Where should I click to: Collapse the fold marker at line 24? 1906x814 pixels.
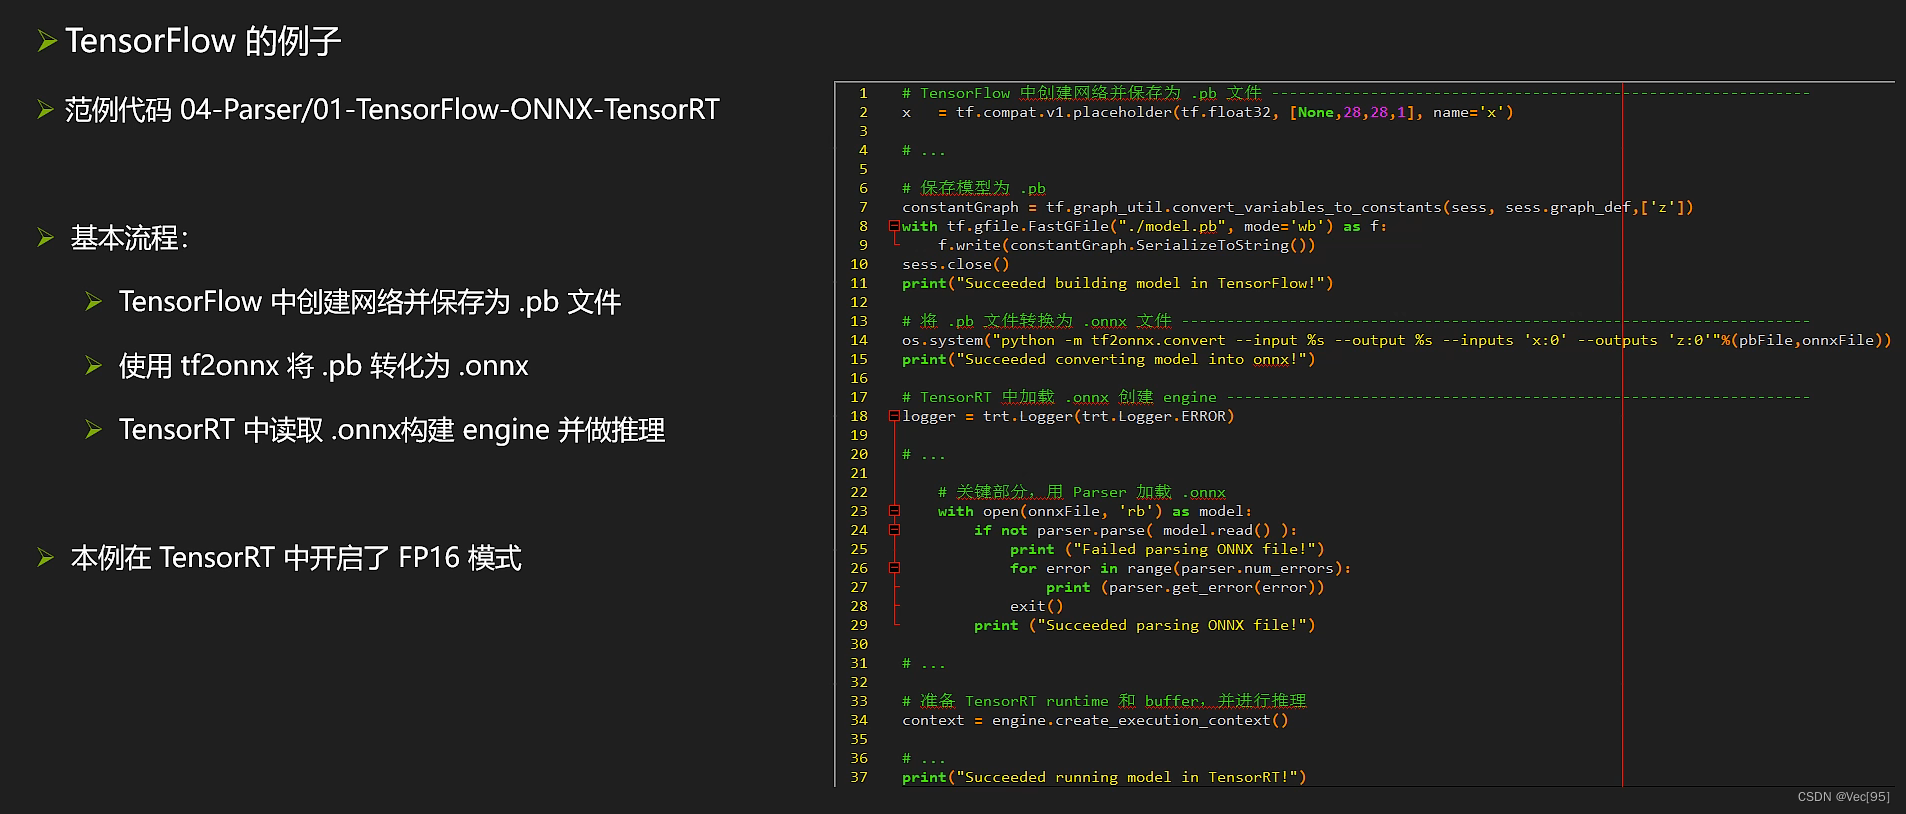point(894,530)
